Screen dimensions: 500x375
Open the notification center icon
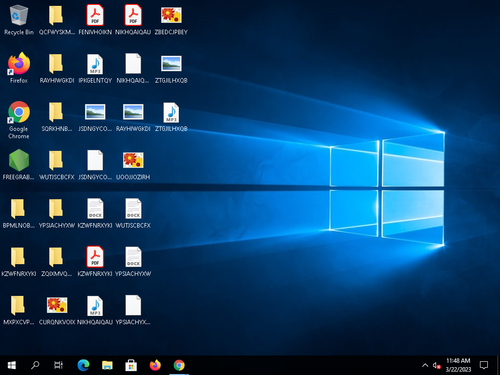[484, 365]
